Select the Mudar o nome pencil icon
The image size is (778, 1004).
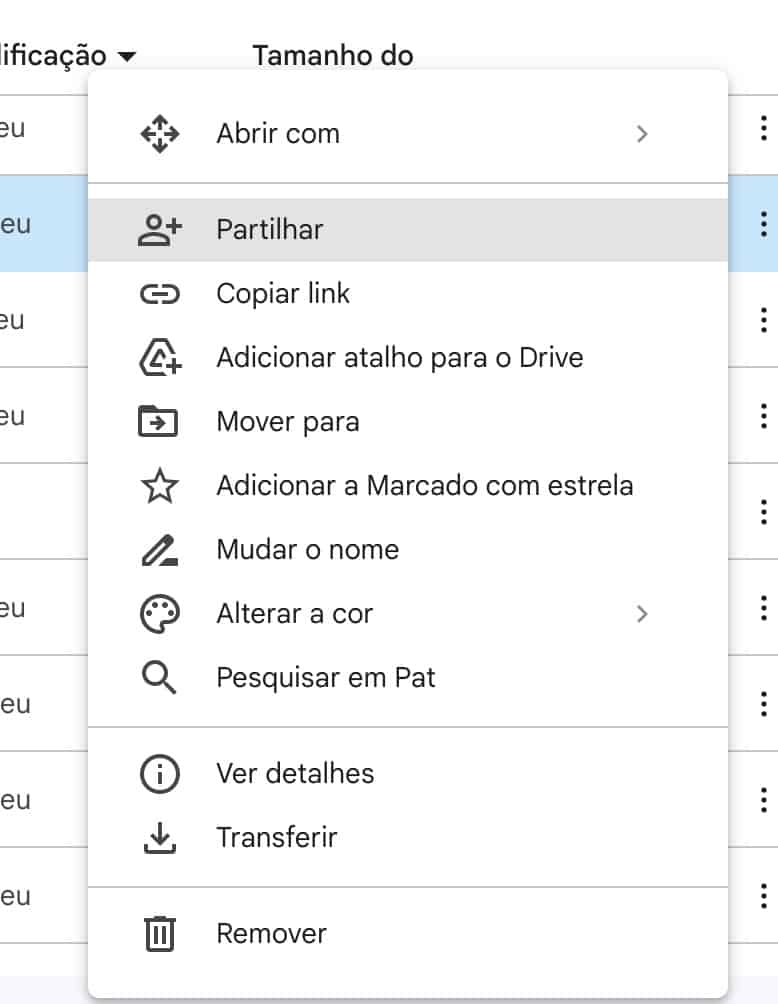point(159,549)
